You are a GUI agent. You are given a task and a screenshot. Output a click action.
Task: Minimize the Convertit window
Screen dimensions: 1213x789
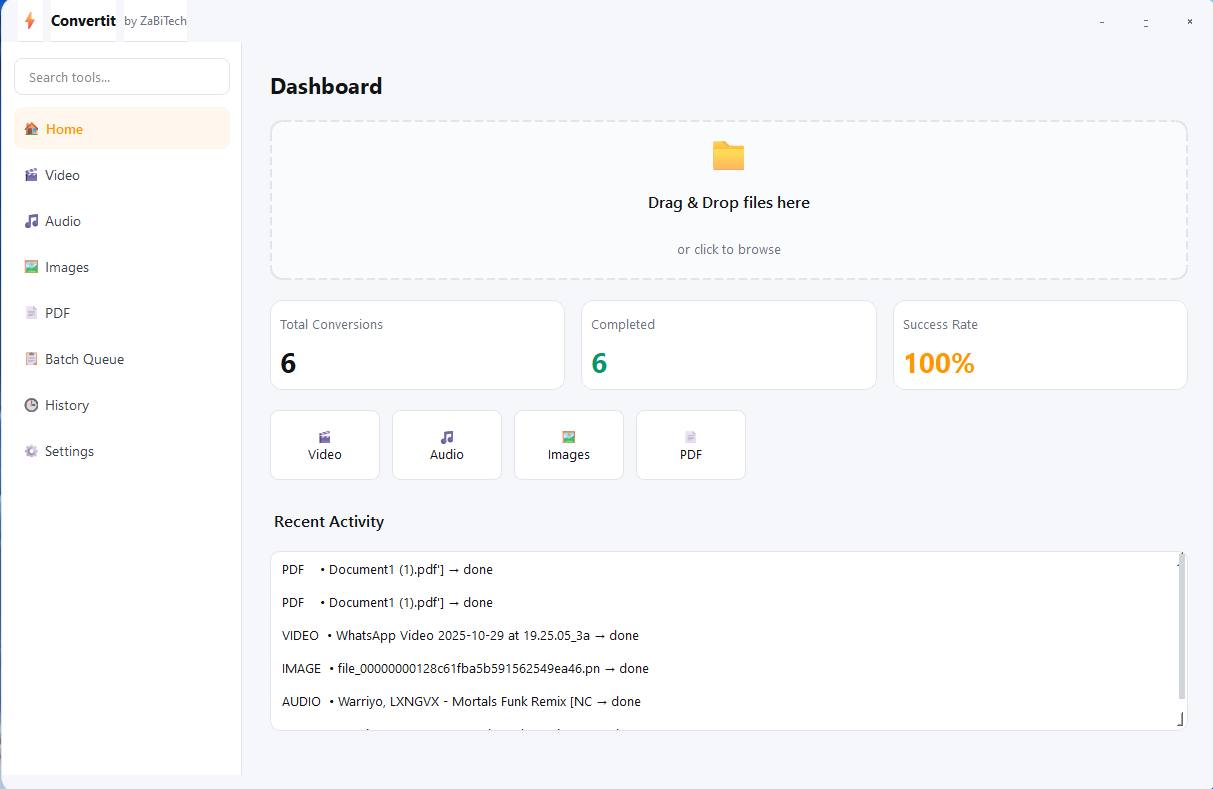click(x=1102, y=21)
